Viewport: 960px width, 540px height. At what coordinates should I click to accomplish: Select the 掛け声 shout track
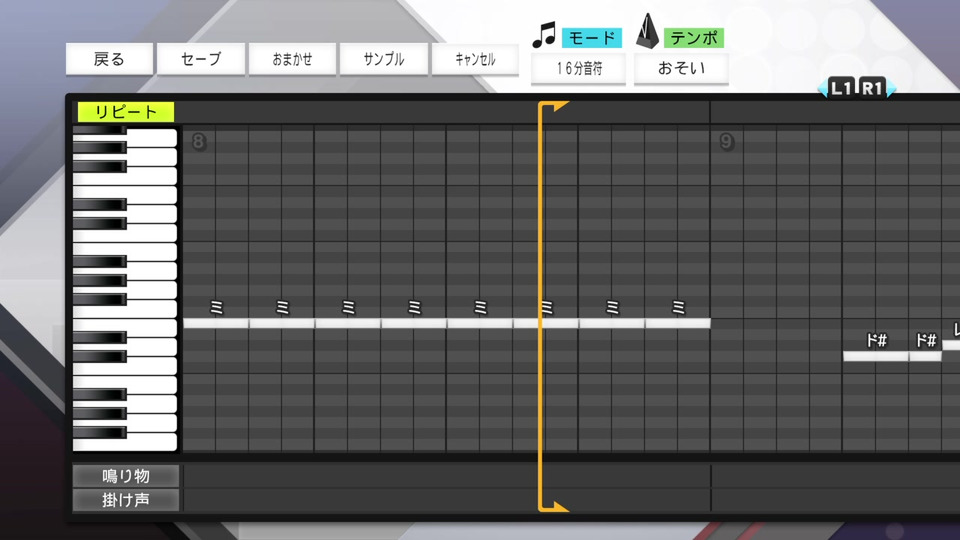126,500
